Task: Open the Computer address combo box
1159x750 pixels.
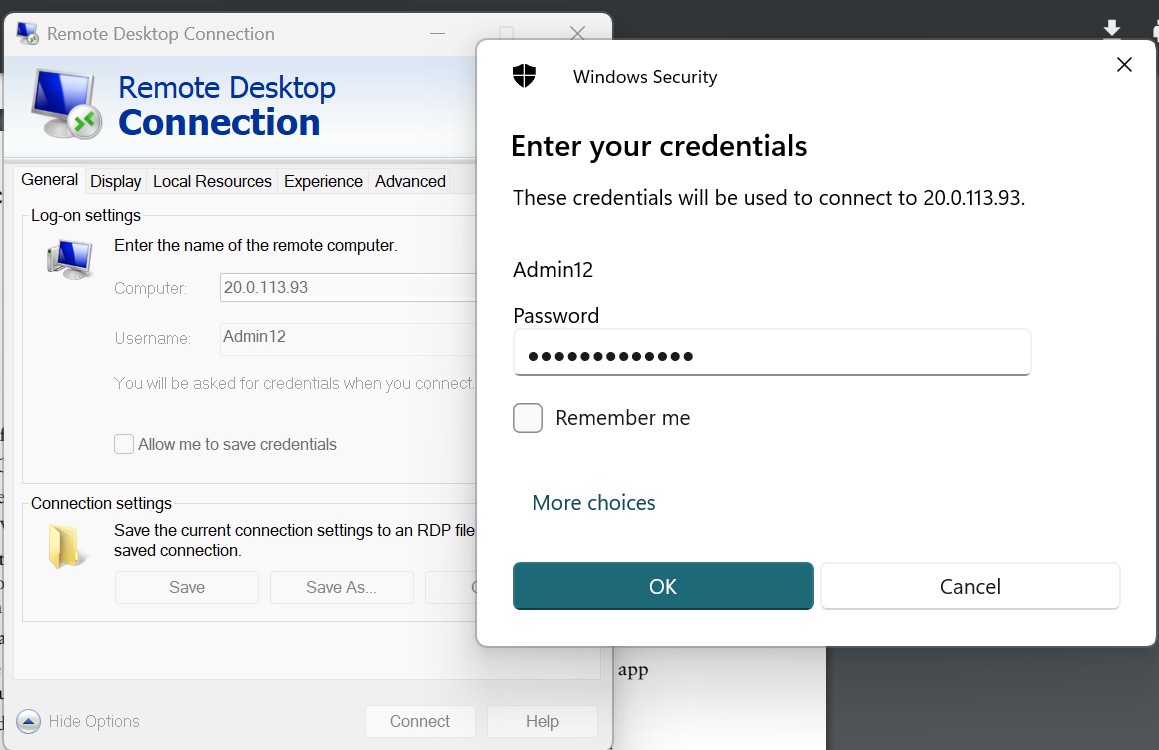Action: [x=348, y=287]
